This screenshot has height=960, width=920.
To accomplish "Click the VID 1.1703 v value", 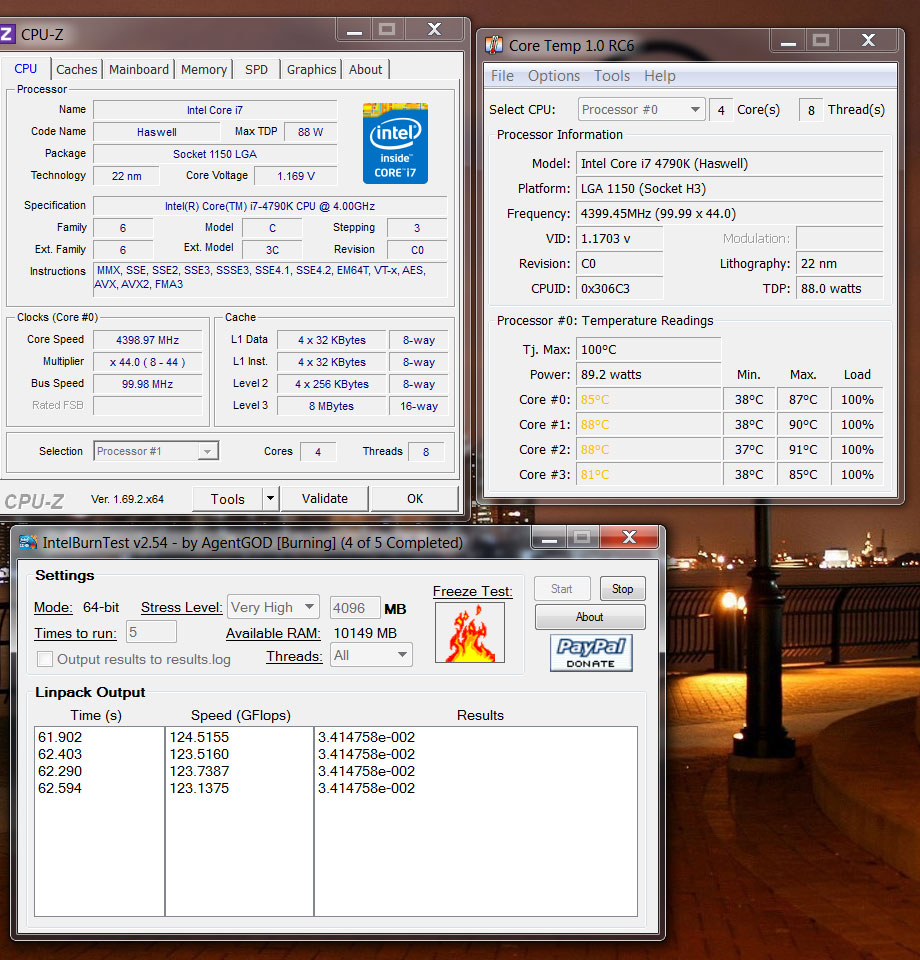I will [x=619, y=238].
